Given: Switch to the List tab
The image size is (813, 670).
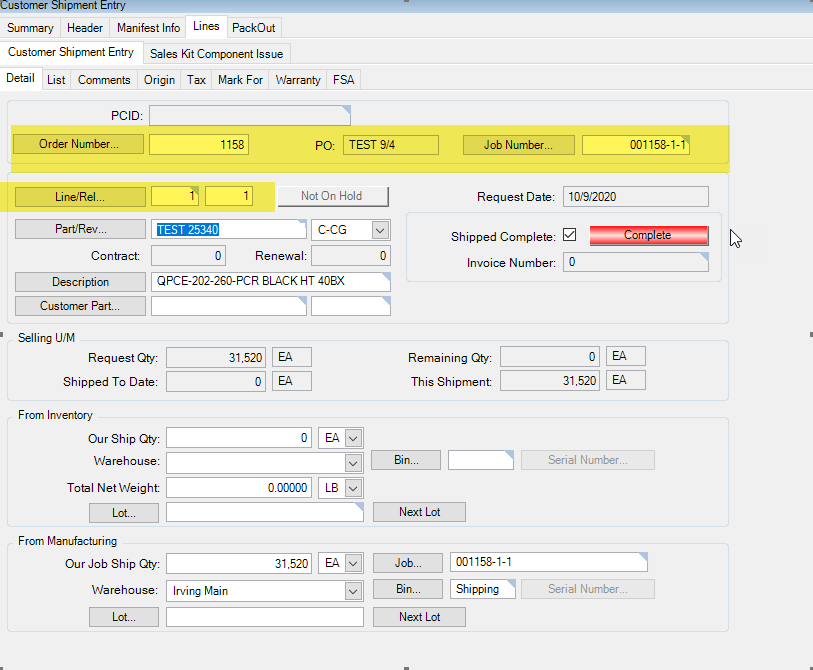Looking at the screenshot, I should [x=56, y=80].
